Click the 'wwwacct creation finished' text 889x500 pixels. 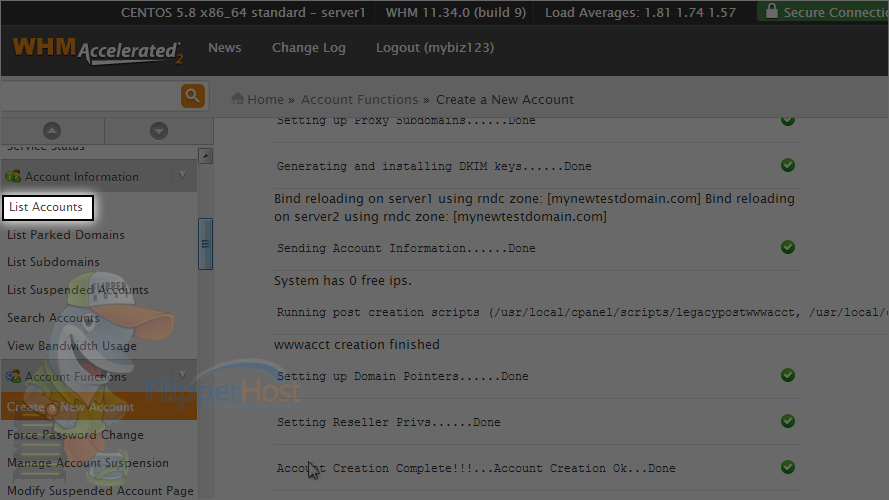[357, 344]
